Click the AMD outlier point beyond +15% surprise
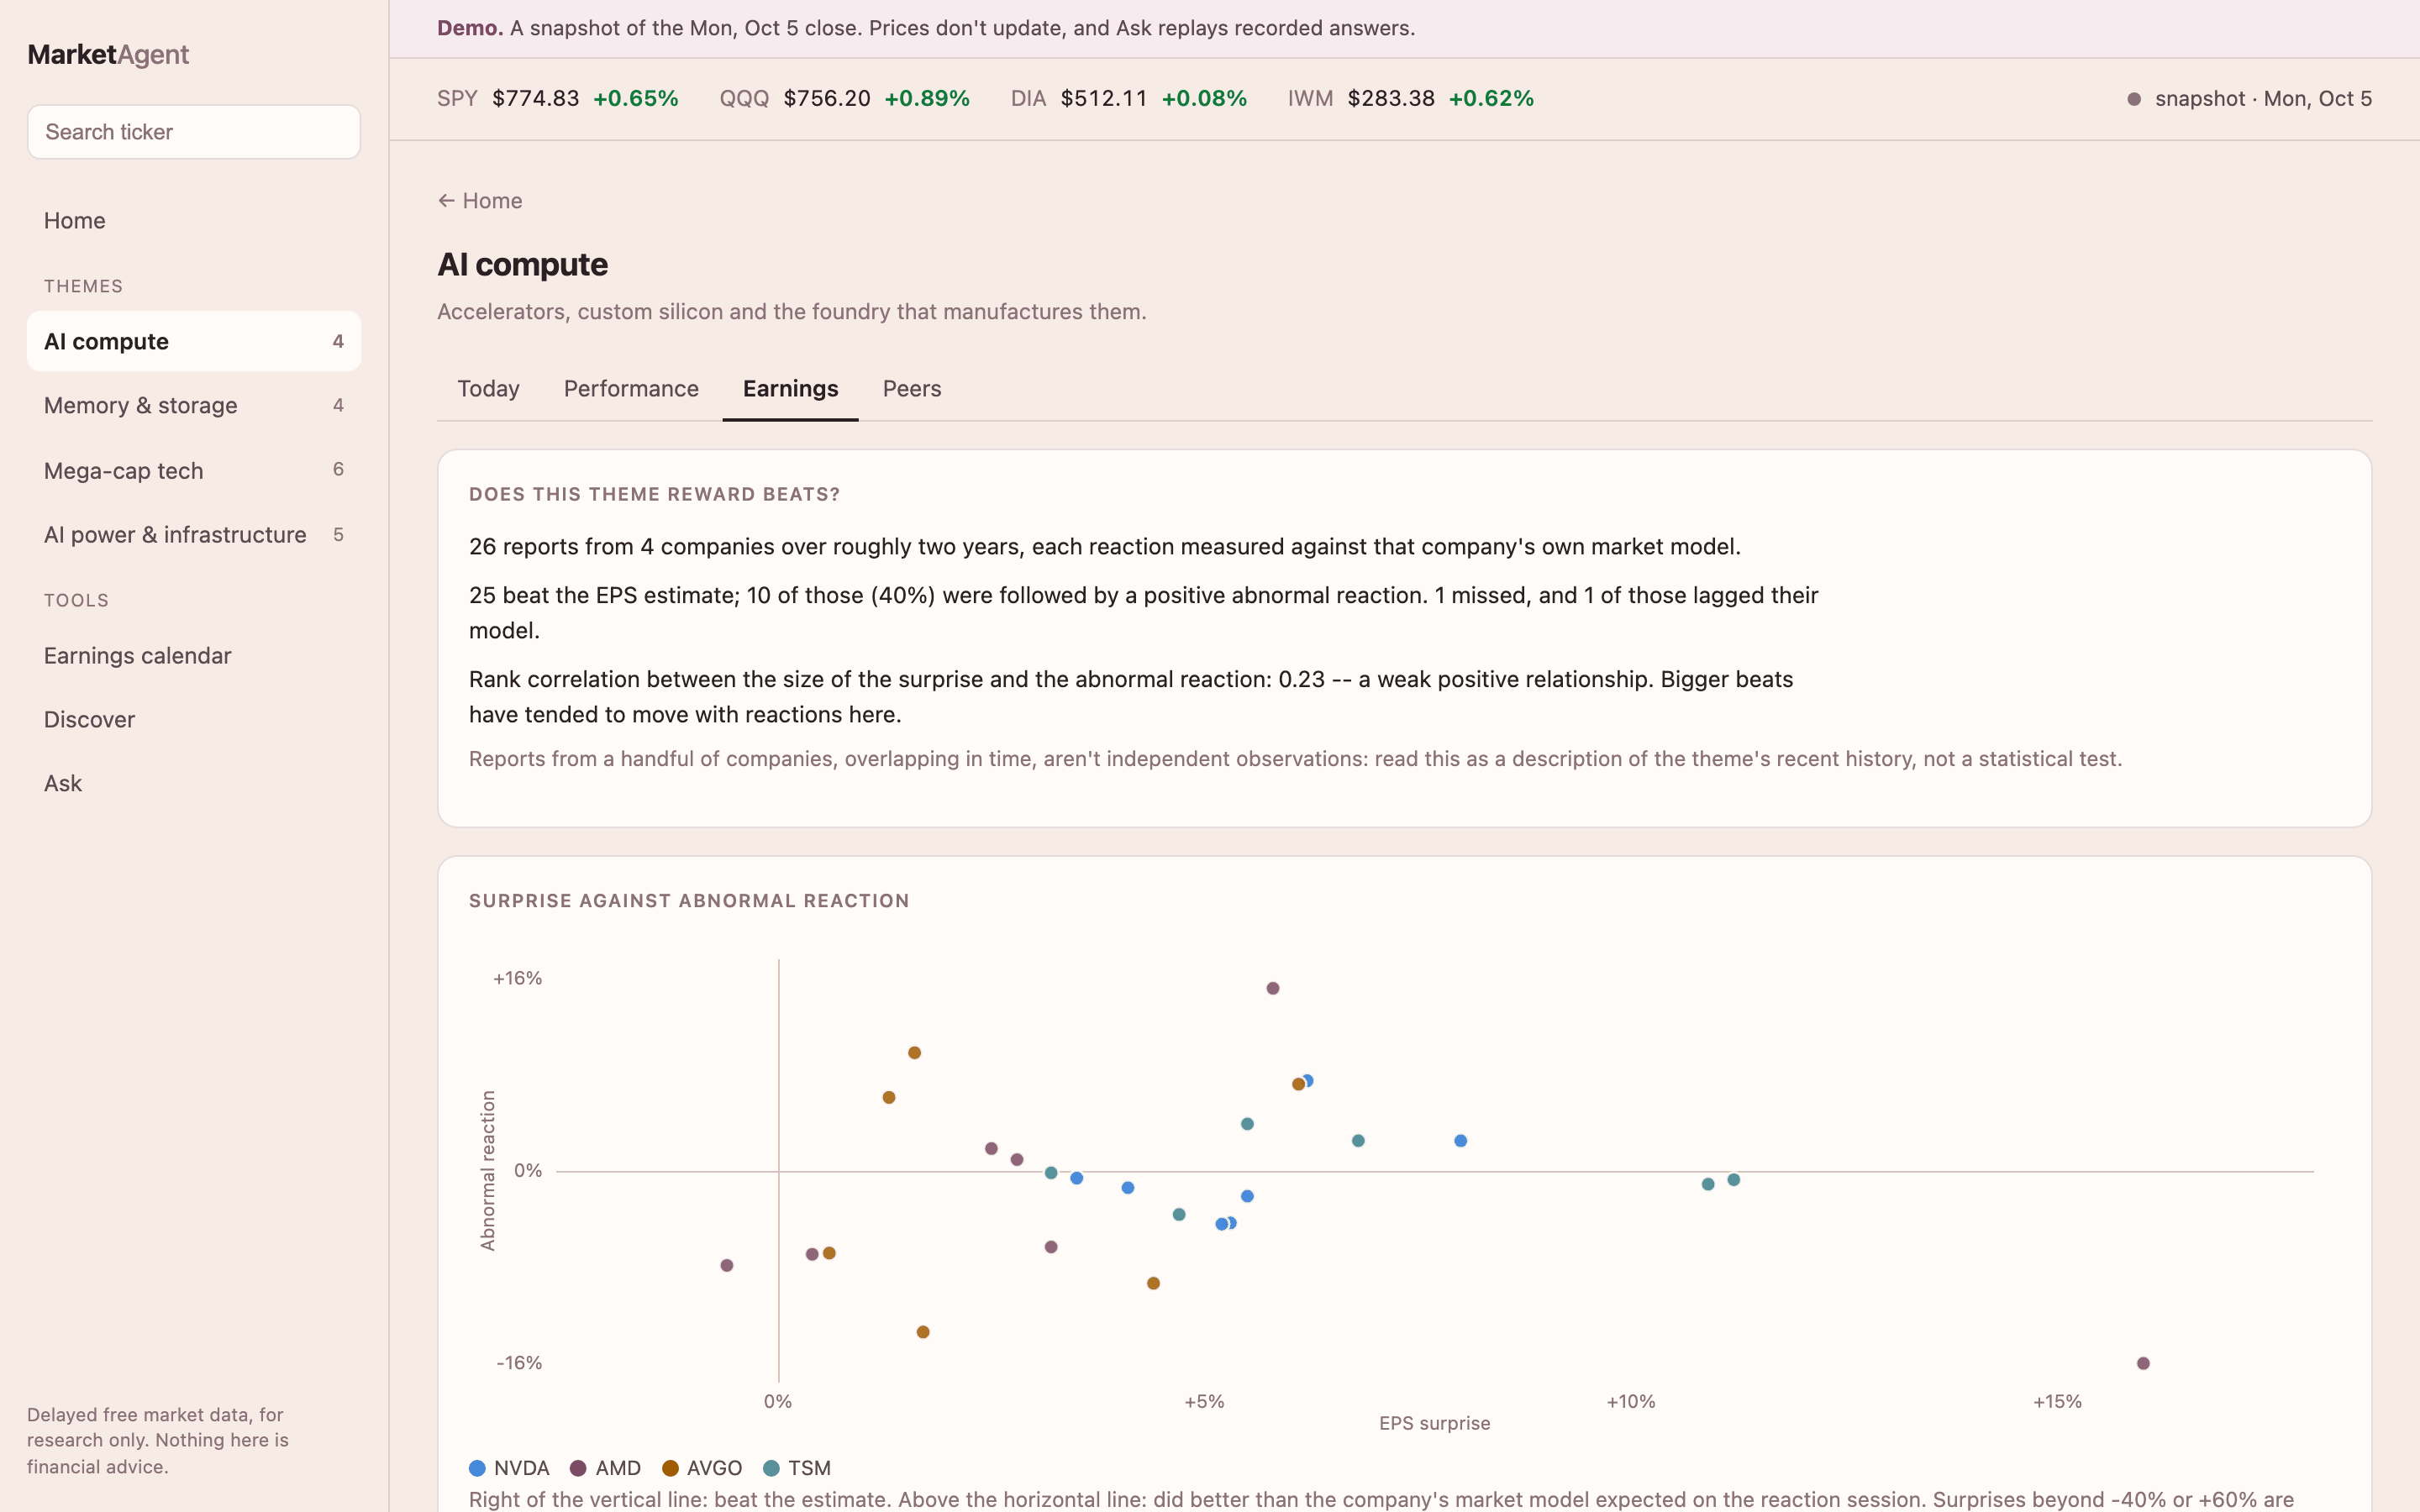This screenshot has height=1512, width=2420. (2143, 1363)
